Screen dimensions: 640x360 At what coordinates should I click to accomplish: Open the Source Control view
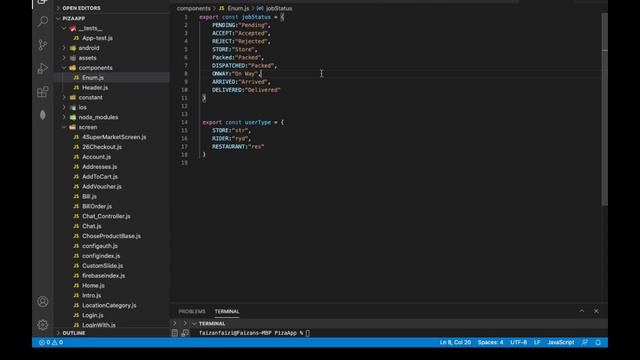click(42, 45)
